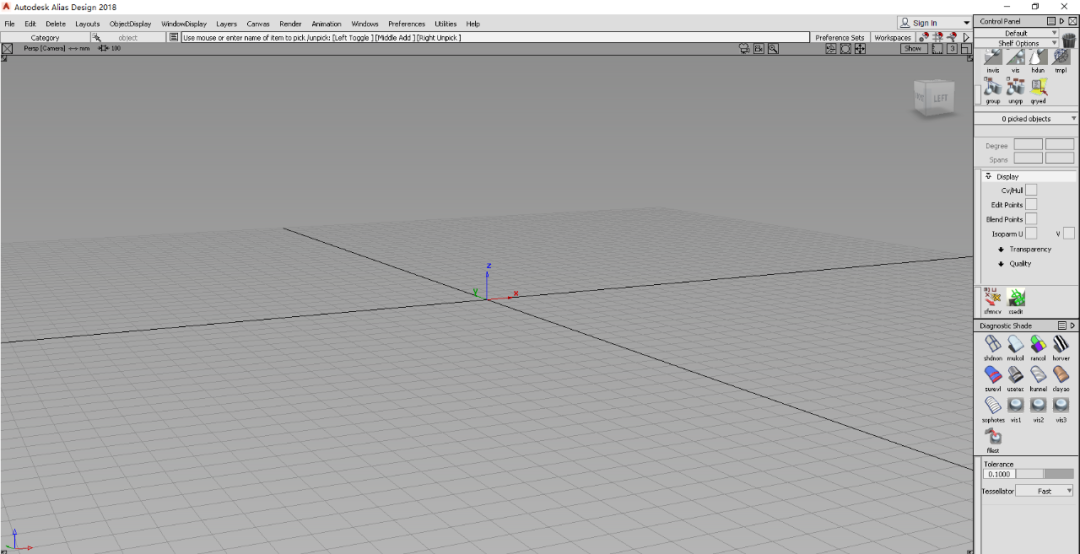Open the Render menu
Screen dimensions: 1080x554
290,23
